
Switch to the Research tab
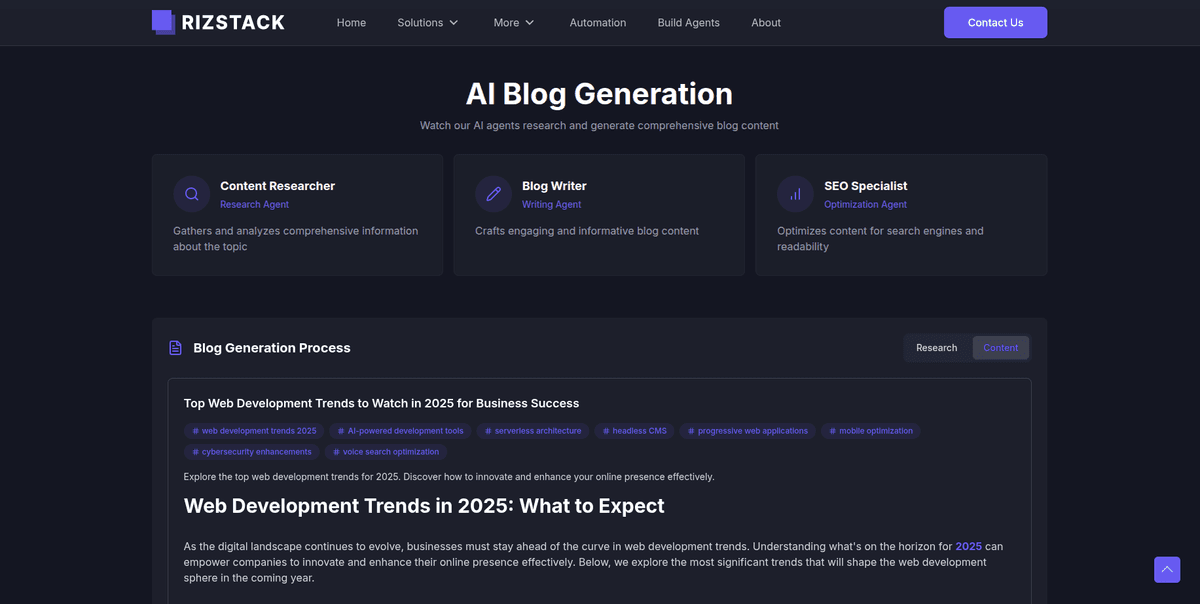pos(936,347)
